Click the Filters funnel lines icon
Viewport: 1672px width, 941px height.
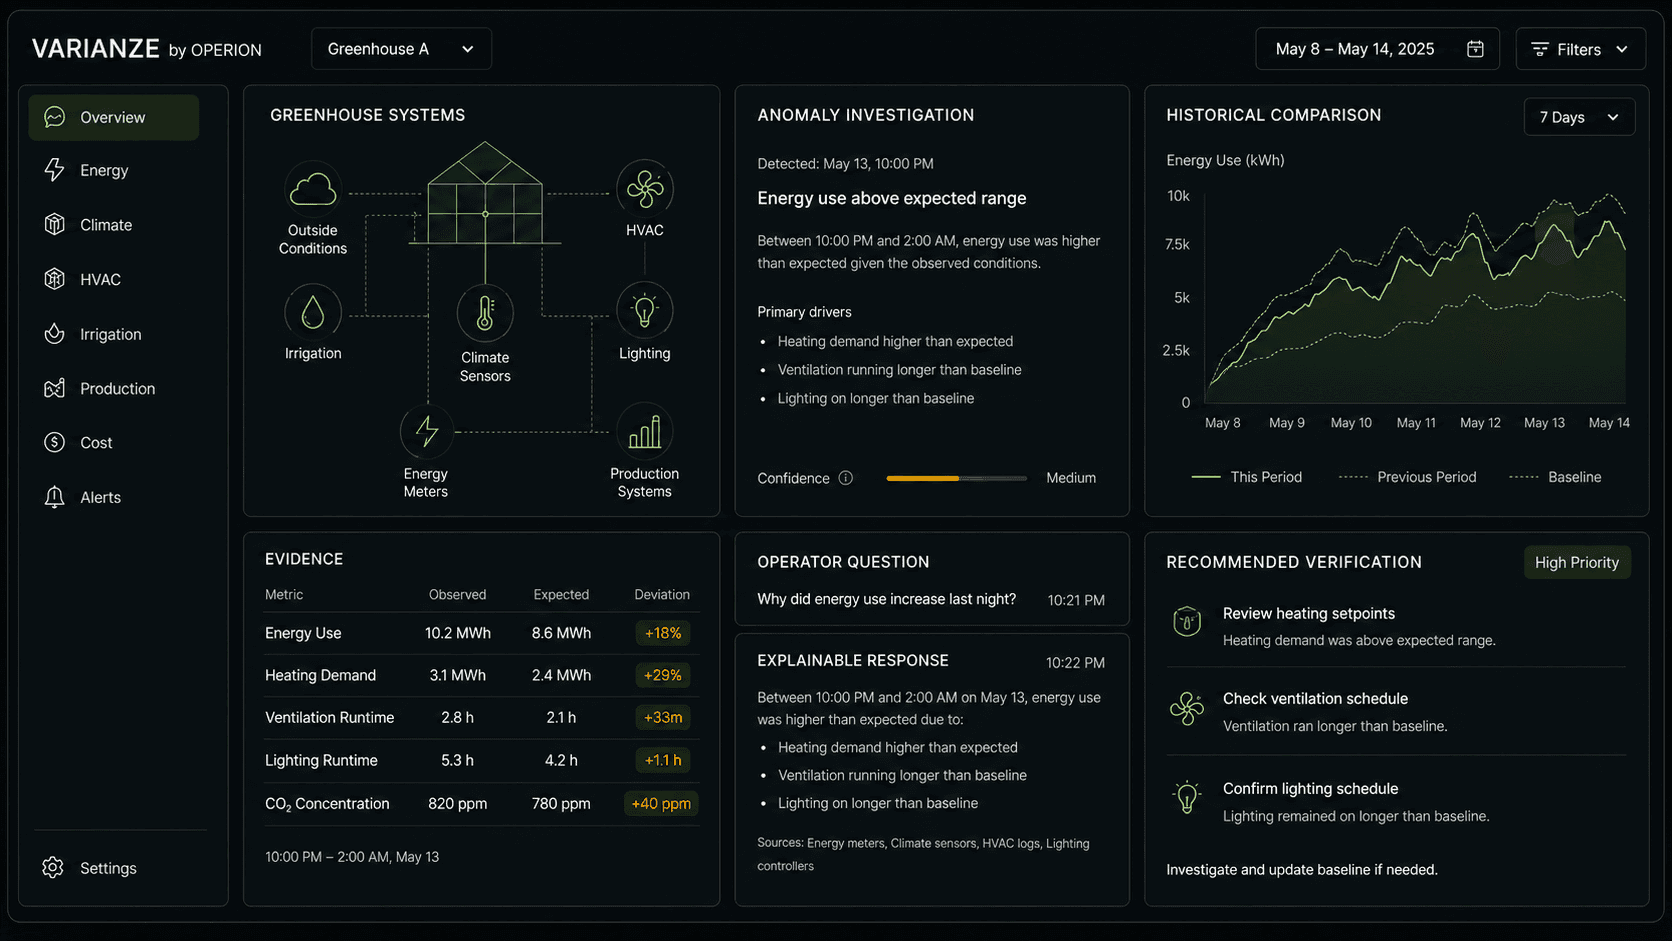click(1540, 49)
